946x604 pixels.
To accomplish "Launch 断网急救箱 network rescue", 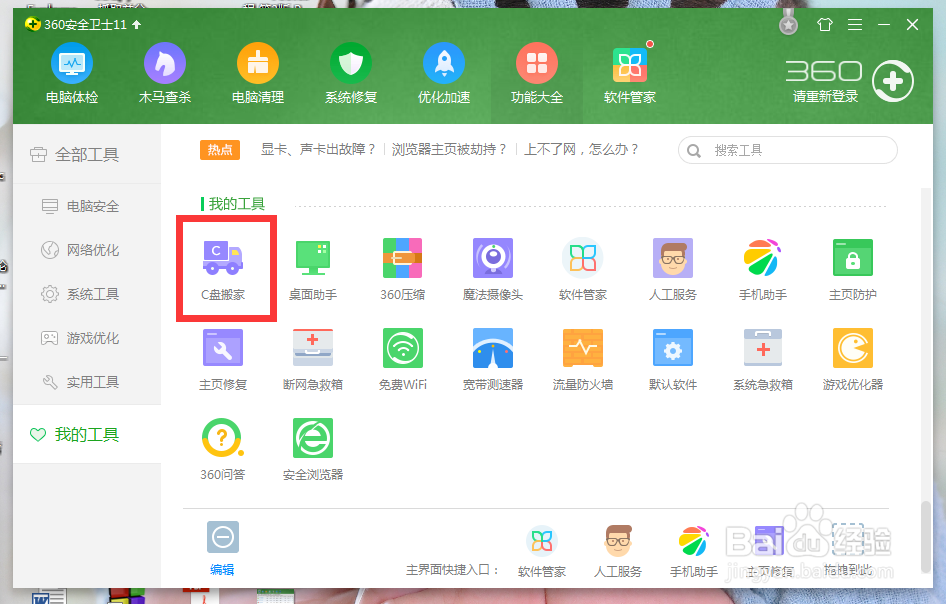I will point(313,359).
